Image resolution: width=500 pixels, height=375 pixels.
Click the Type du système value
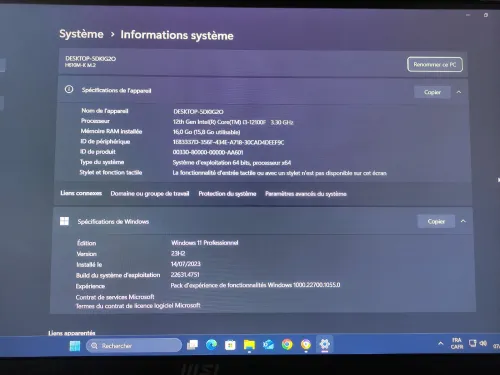click(232, 163)
